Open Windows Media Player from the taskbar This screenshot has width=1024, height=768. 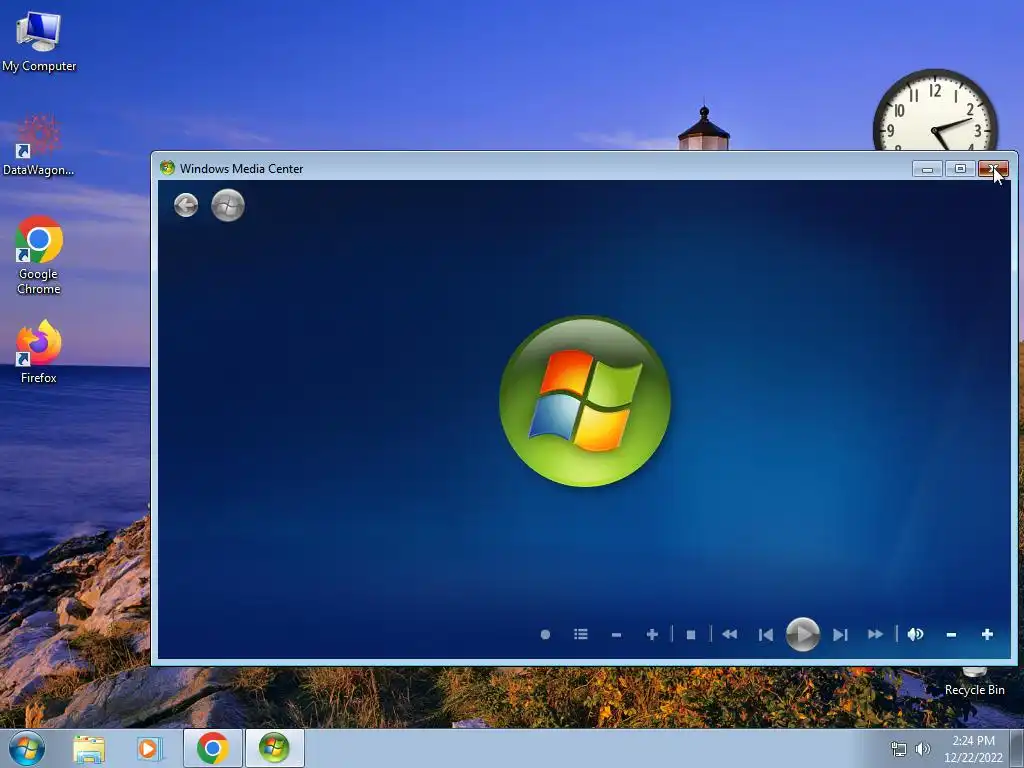click(148, 748)
